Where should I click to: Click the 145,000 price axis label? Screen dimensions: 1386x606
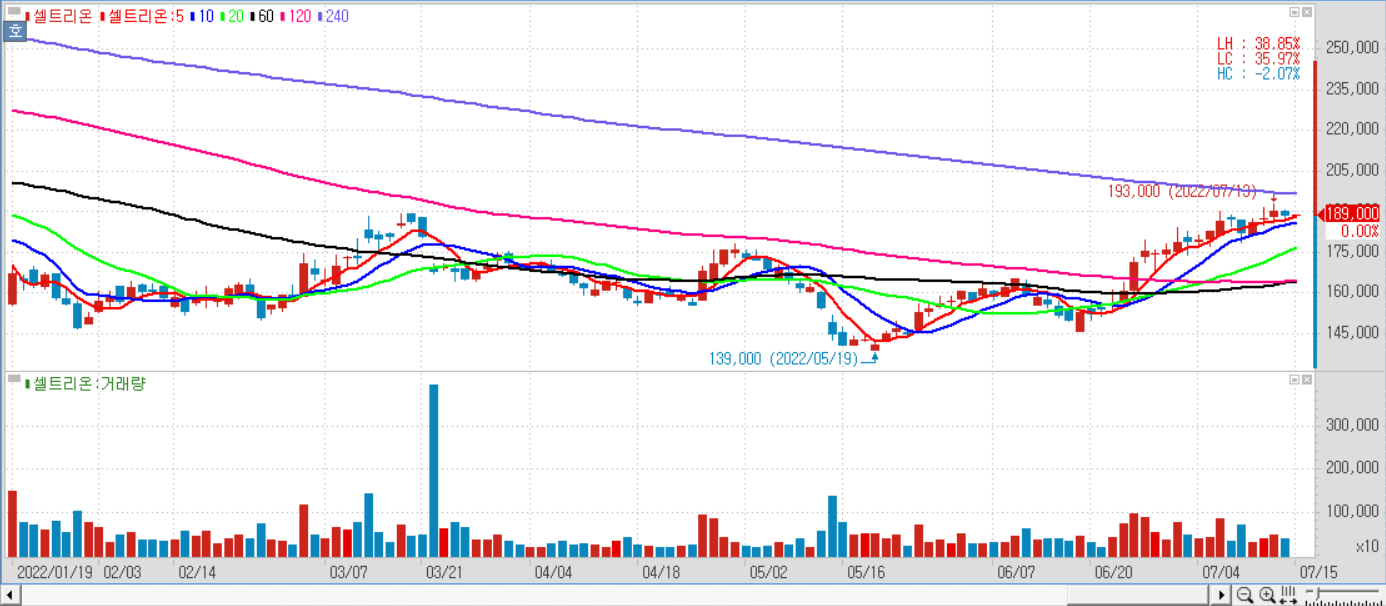[1352, 332]
